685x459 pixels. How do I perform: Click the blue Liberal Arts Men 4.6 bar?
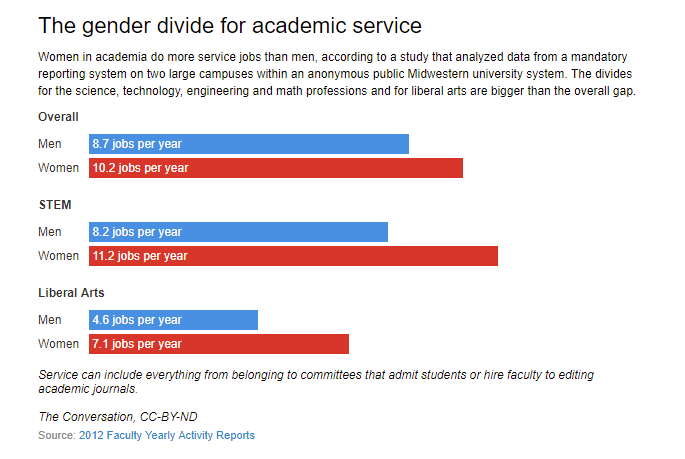coord(173,320)
